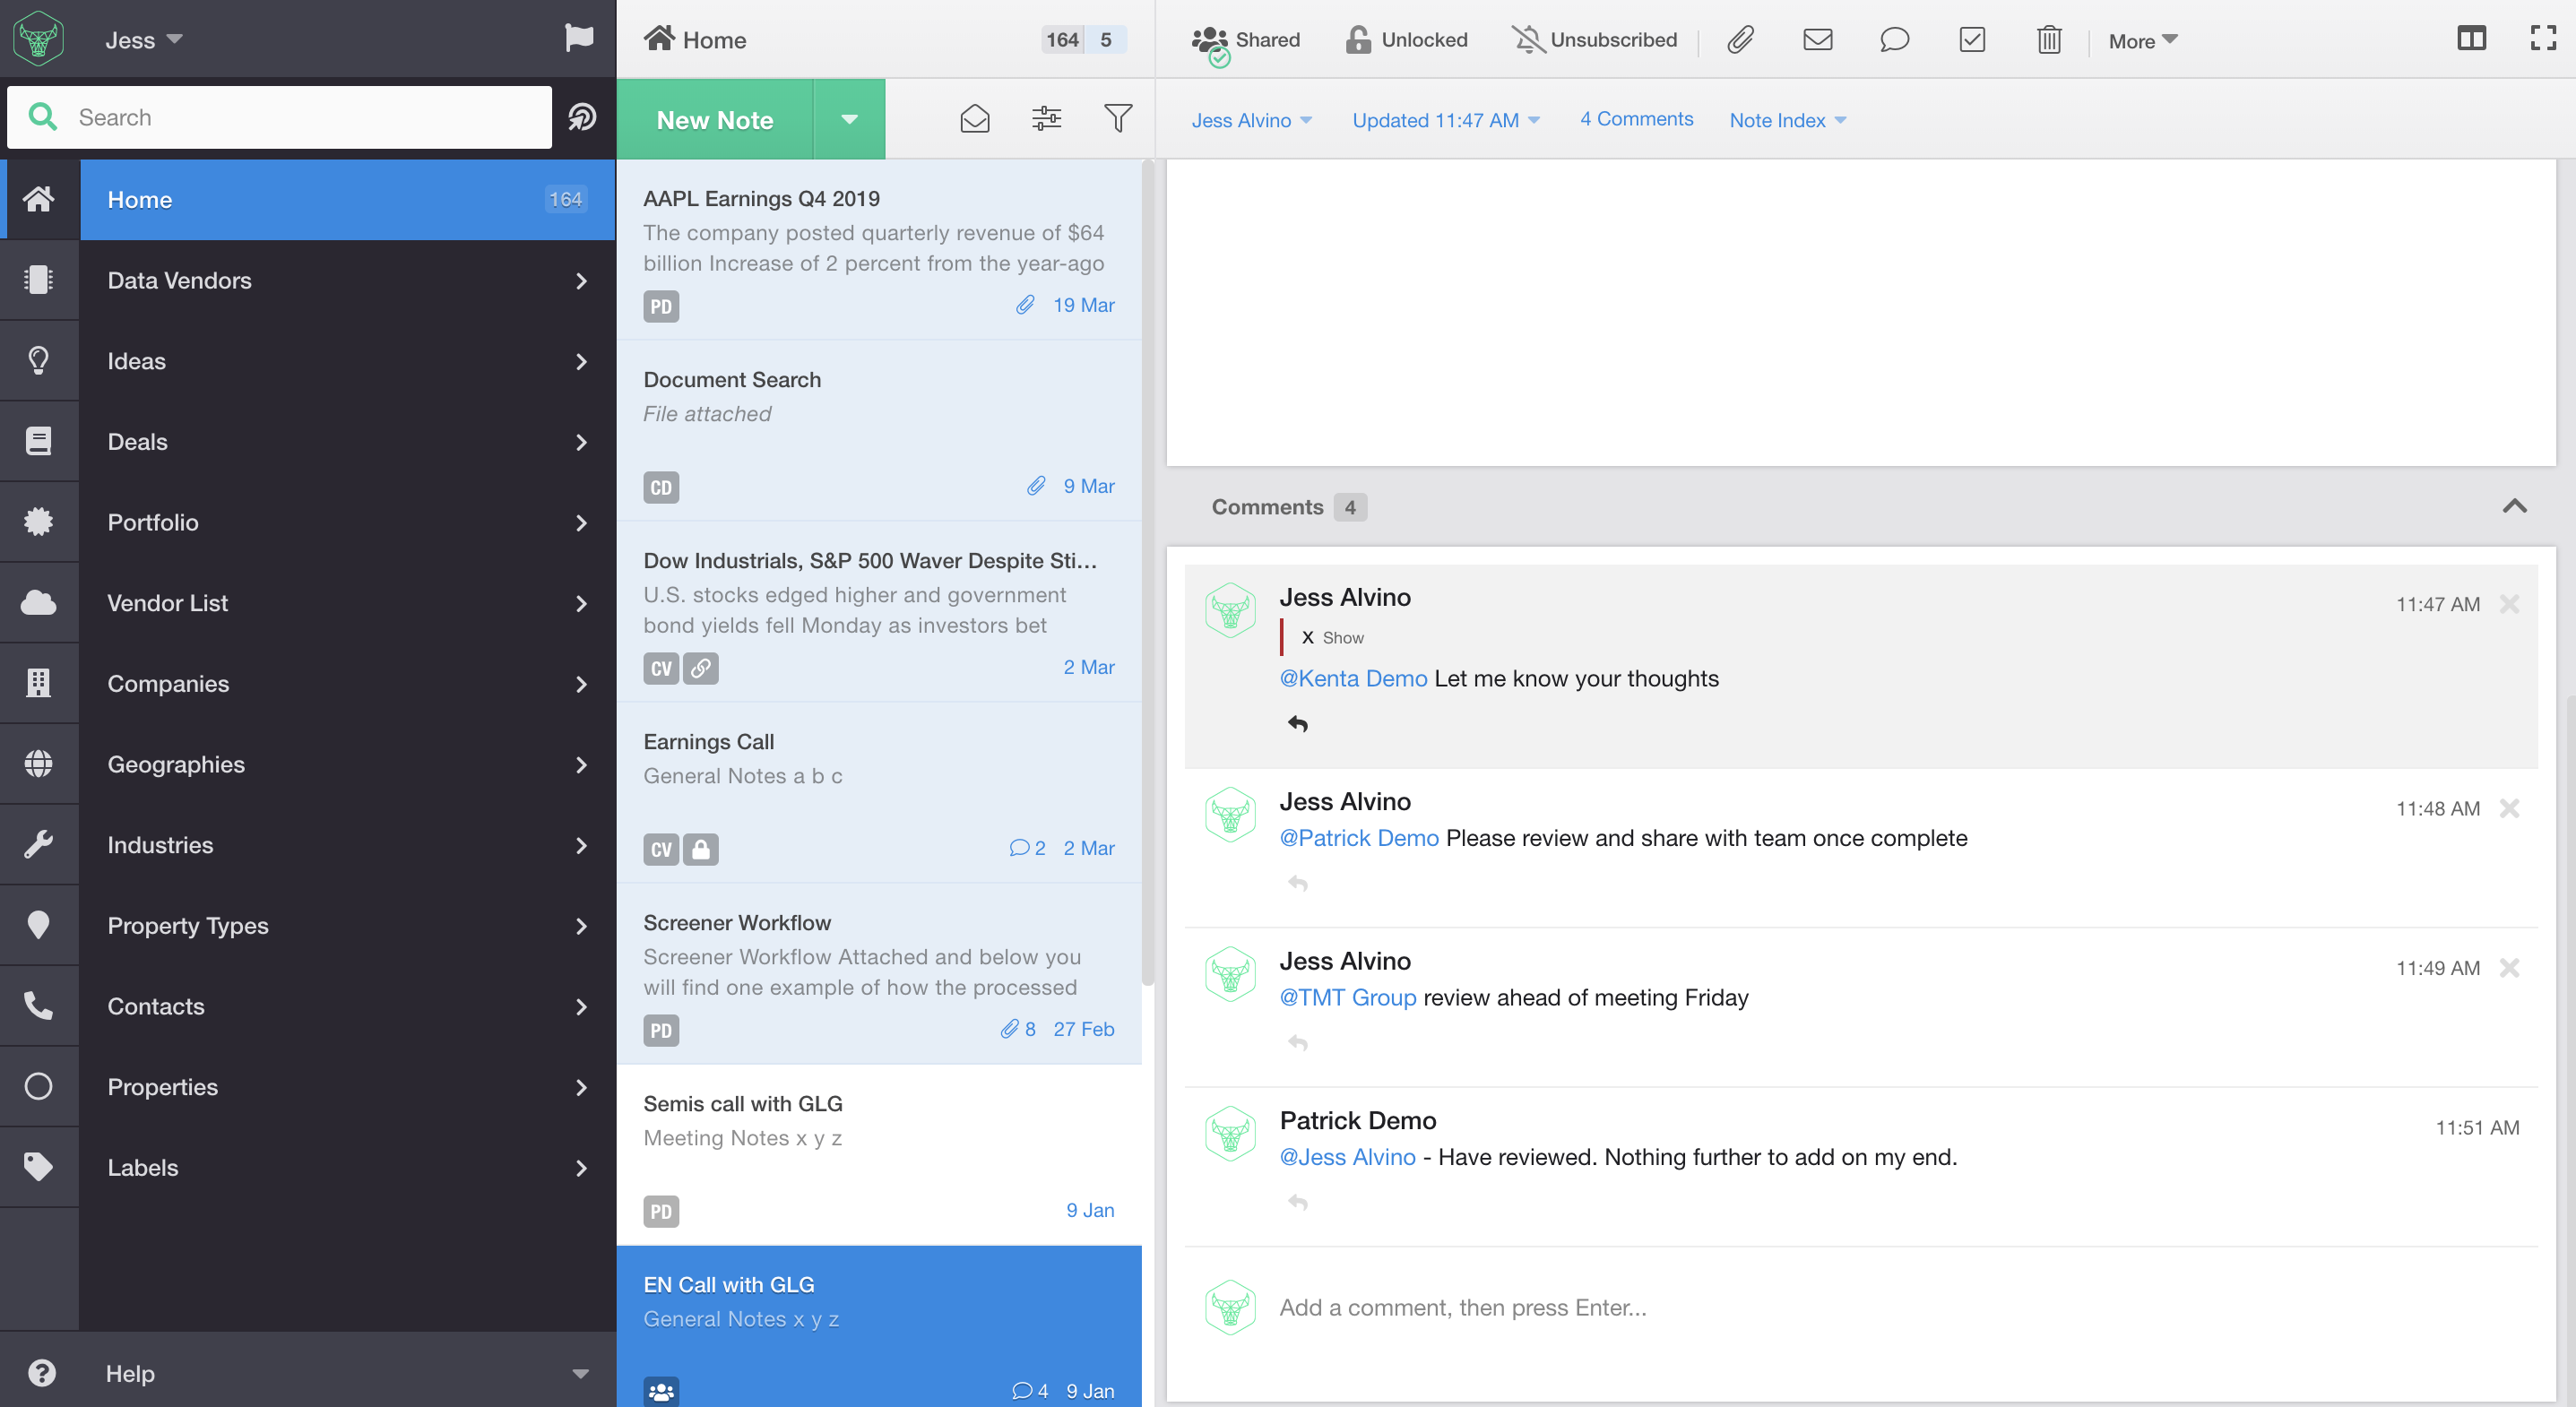Click the filter funnel icon

1118,119
